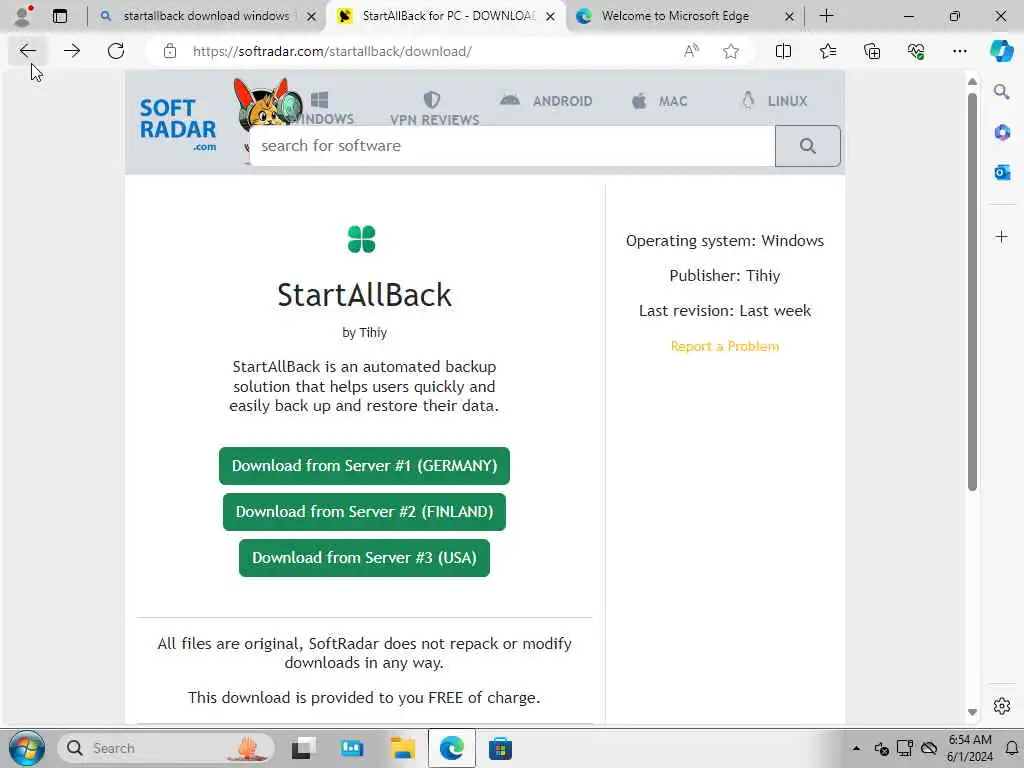
Task: Open Widgets from the taskbar
Action: [x=352, y=748]
